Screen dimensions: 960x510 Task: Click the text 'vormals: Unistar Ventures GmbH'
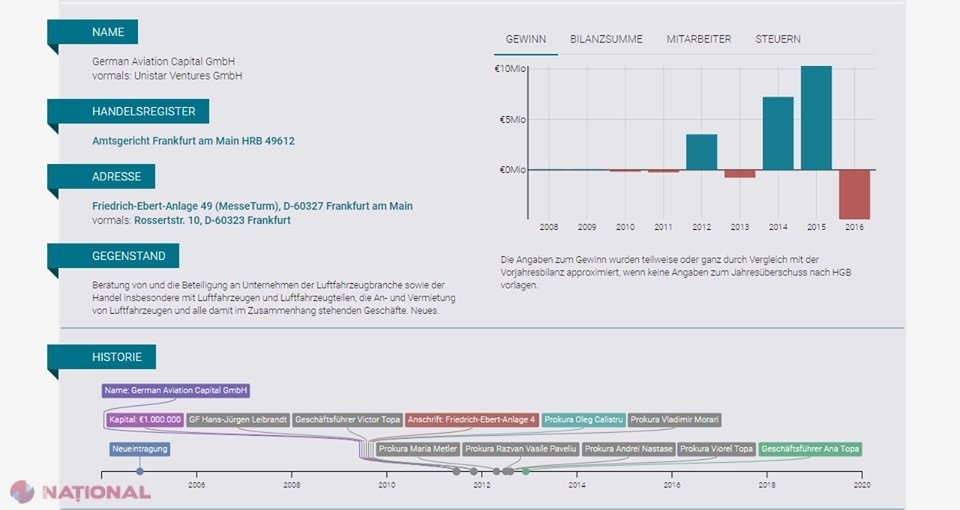[x=167, y=76]
